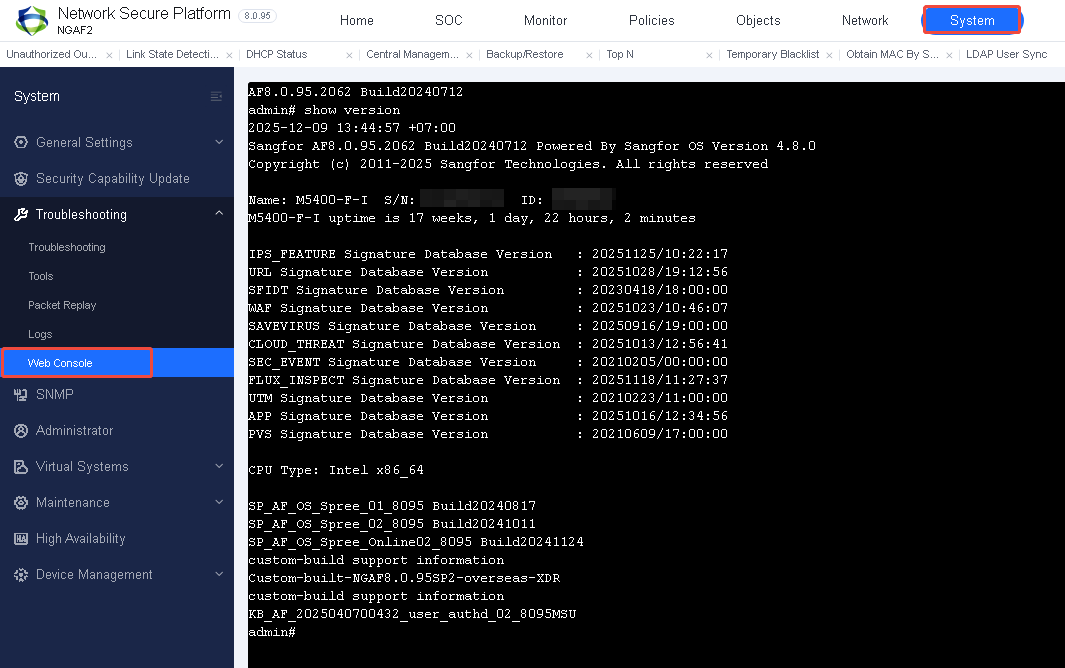Click the SNMP icon in the sidebar
This screenshot has height=668, width=1065.
21,395
